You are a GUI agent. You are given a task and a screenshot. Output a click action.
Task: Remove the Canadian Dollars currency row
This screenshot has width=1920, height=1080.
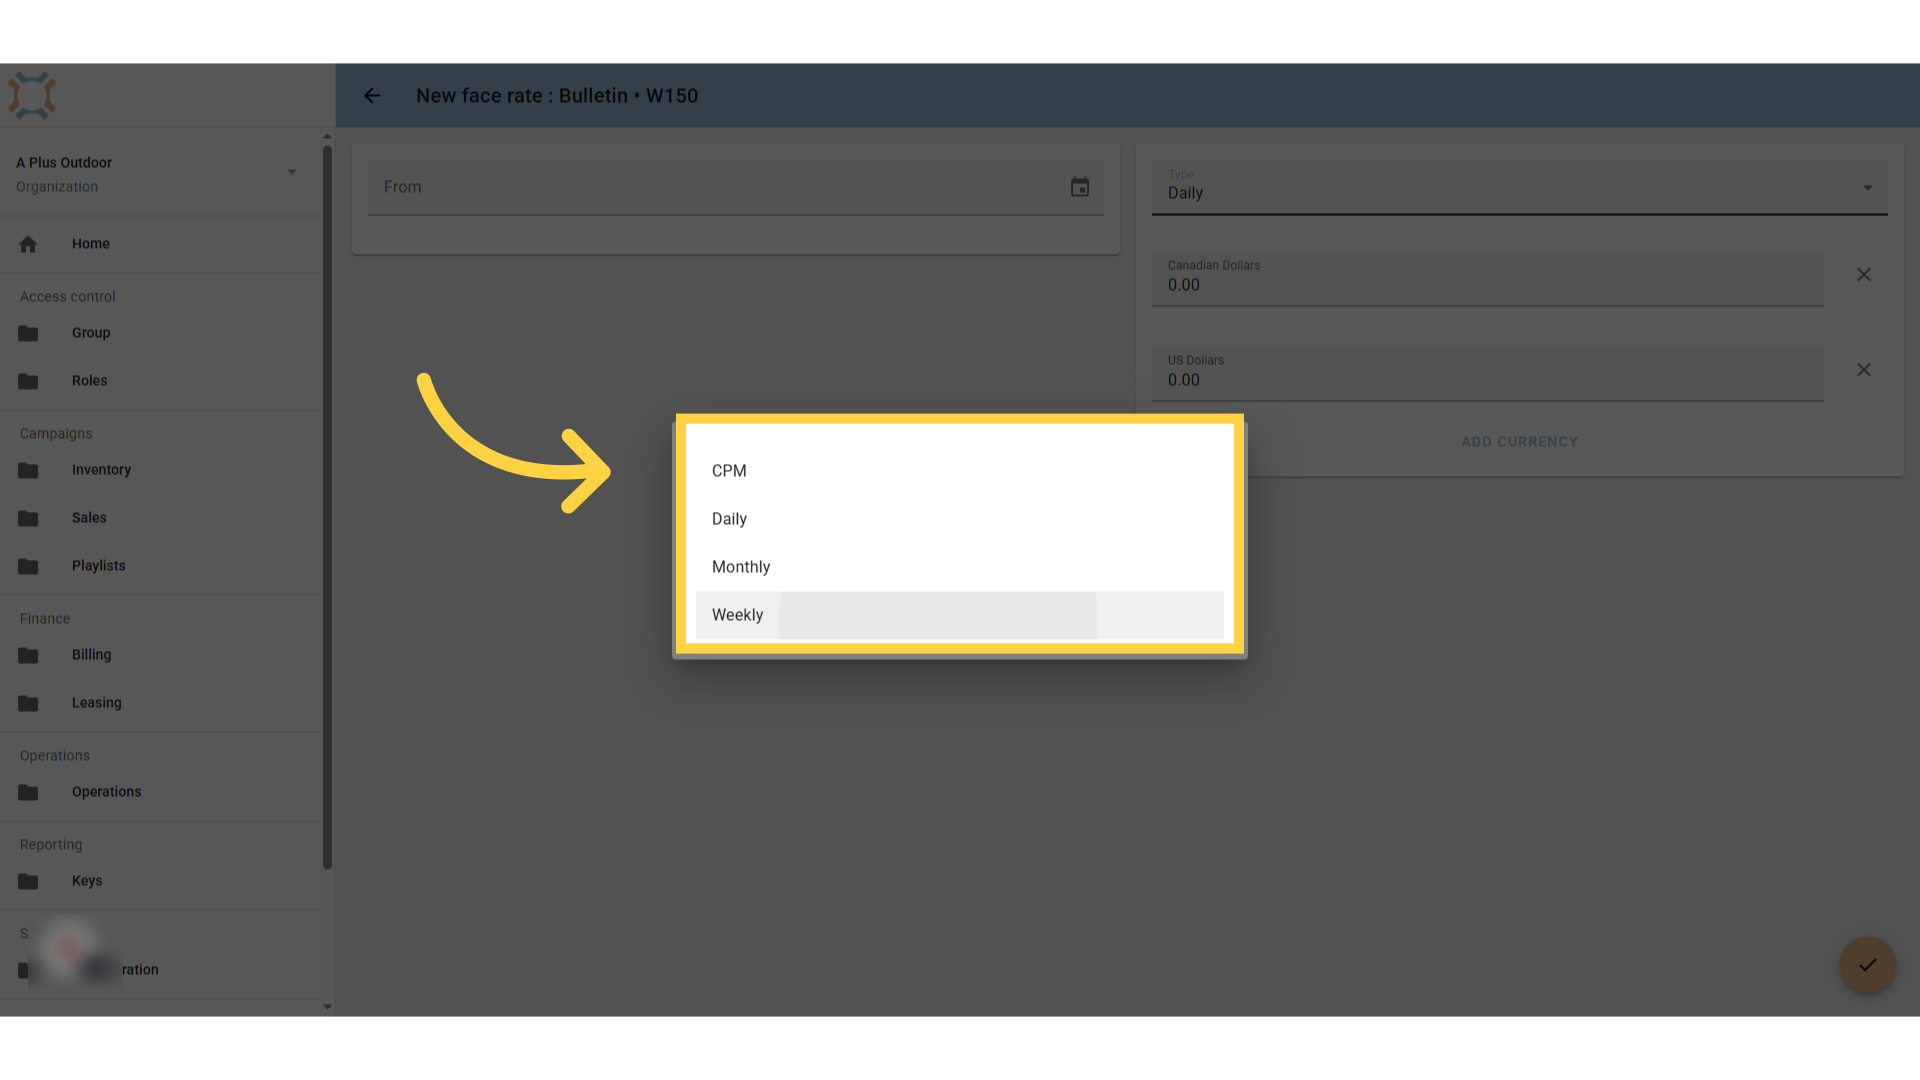click(x=1864, y=275)
